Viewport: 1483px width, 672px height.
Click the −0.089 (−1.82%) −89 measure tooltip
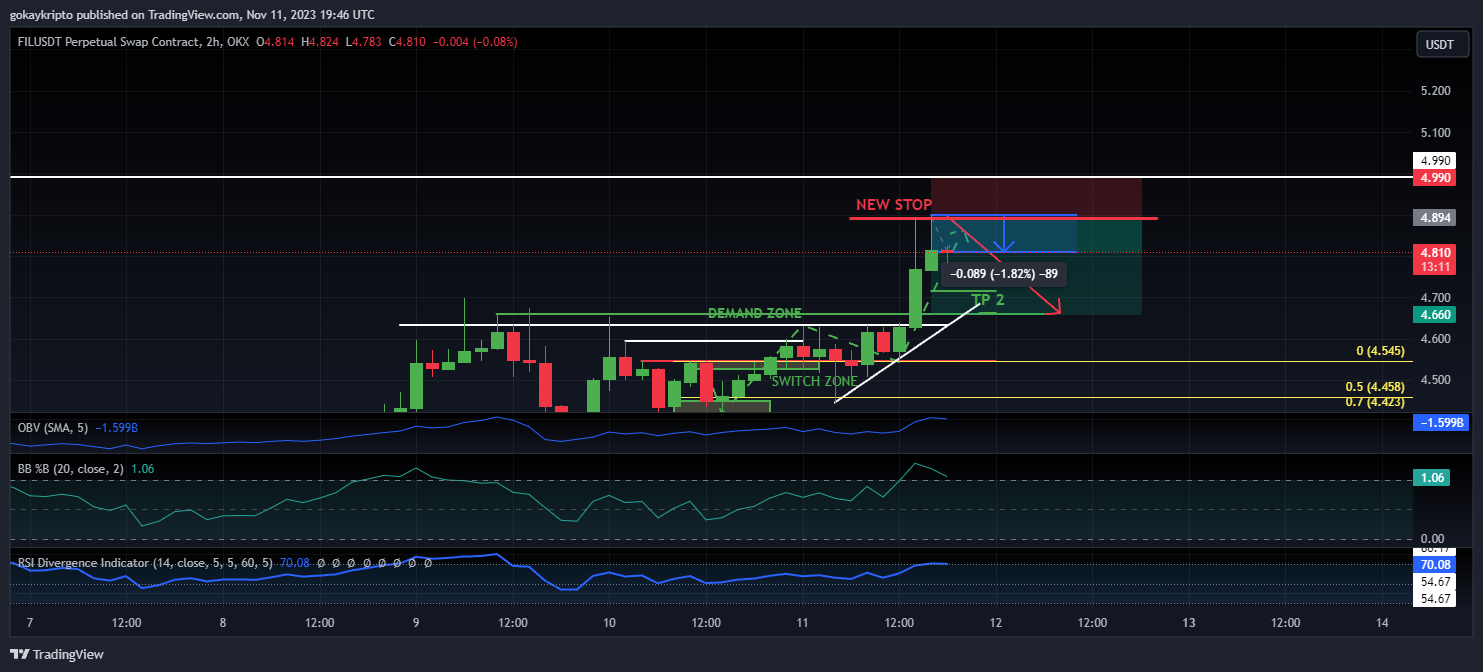click(1003, 273)
